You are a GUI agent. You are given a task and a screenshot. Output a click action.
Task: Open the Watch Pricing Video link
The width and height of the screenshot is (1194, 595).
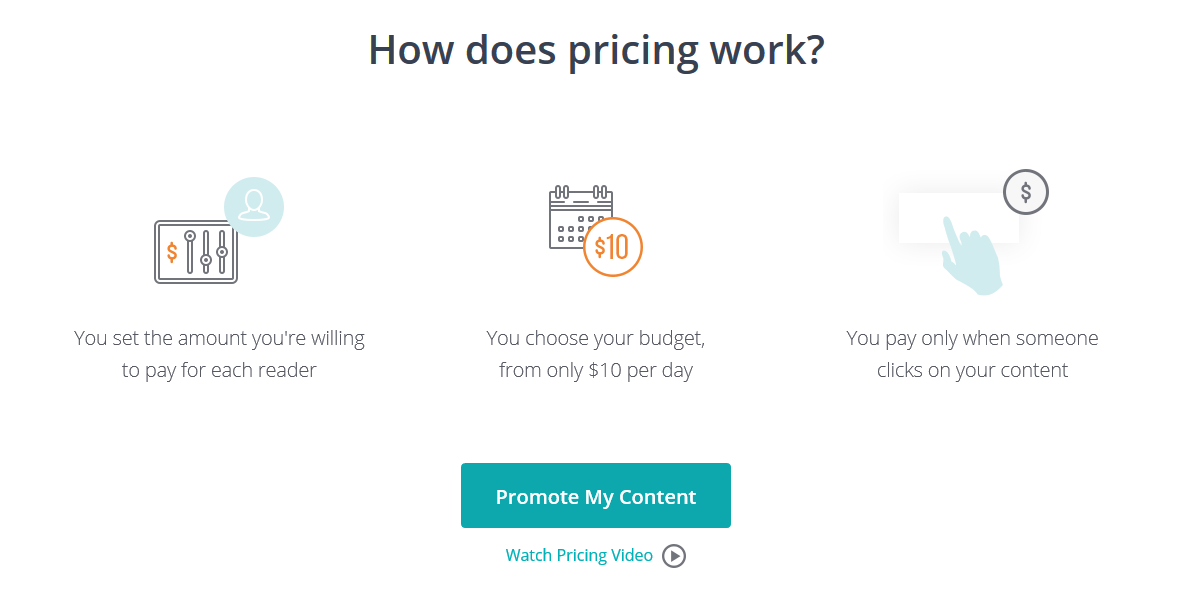tap(579, 555)
